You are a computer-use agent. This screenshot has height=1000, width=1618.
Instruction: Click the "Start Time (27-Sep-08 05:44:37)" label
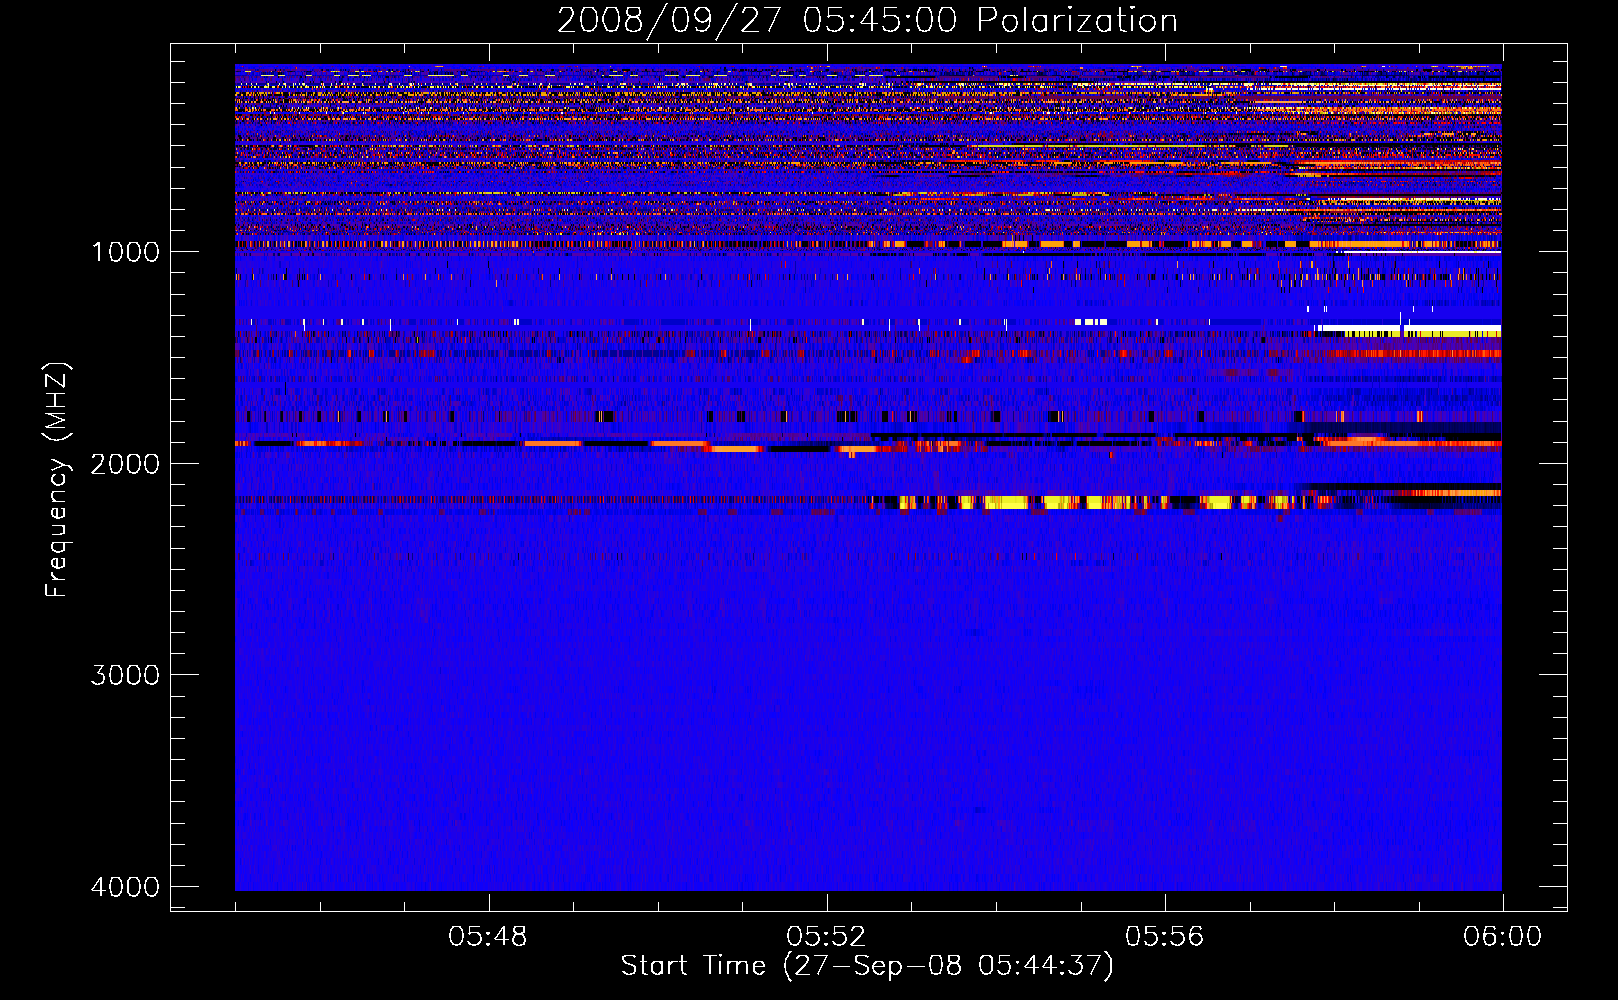click(x=867, y=966)
